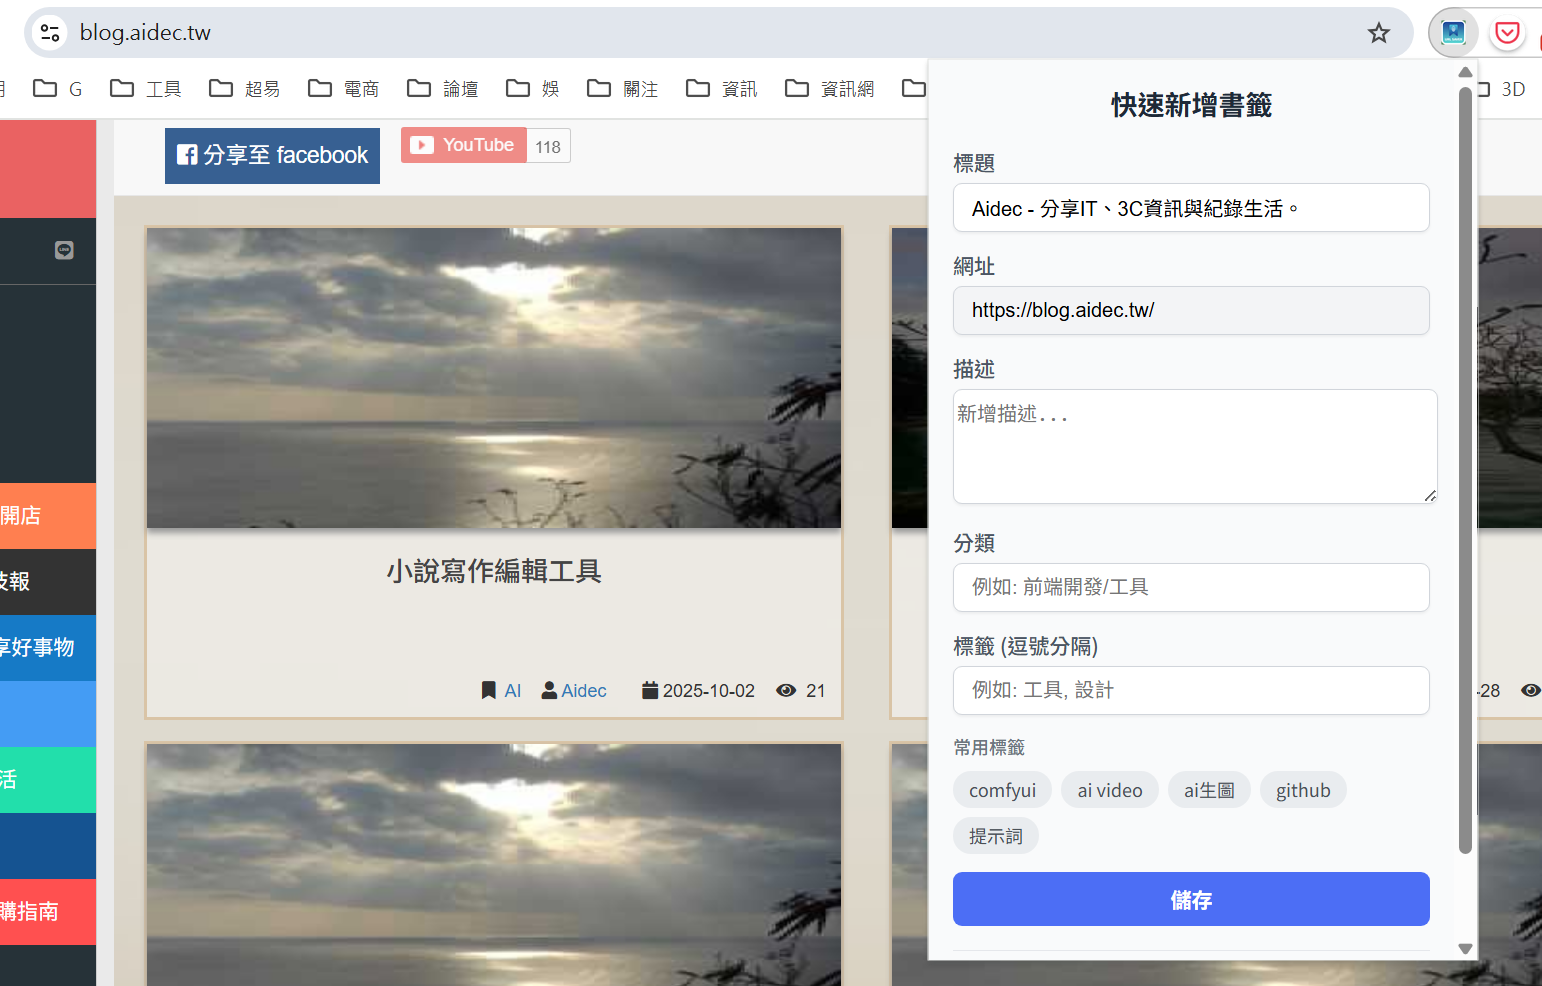Select the comfyui common tag chip
Image resolution: width=1542 pixels, height=986 pixels.
click(1002, 790)
